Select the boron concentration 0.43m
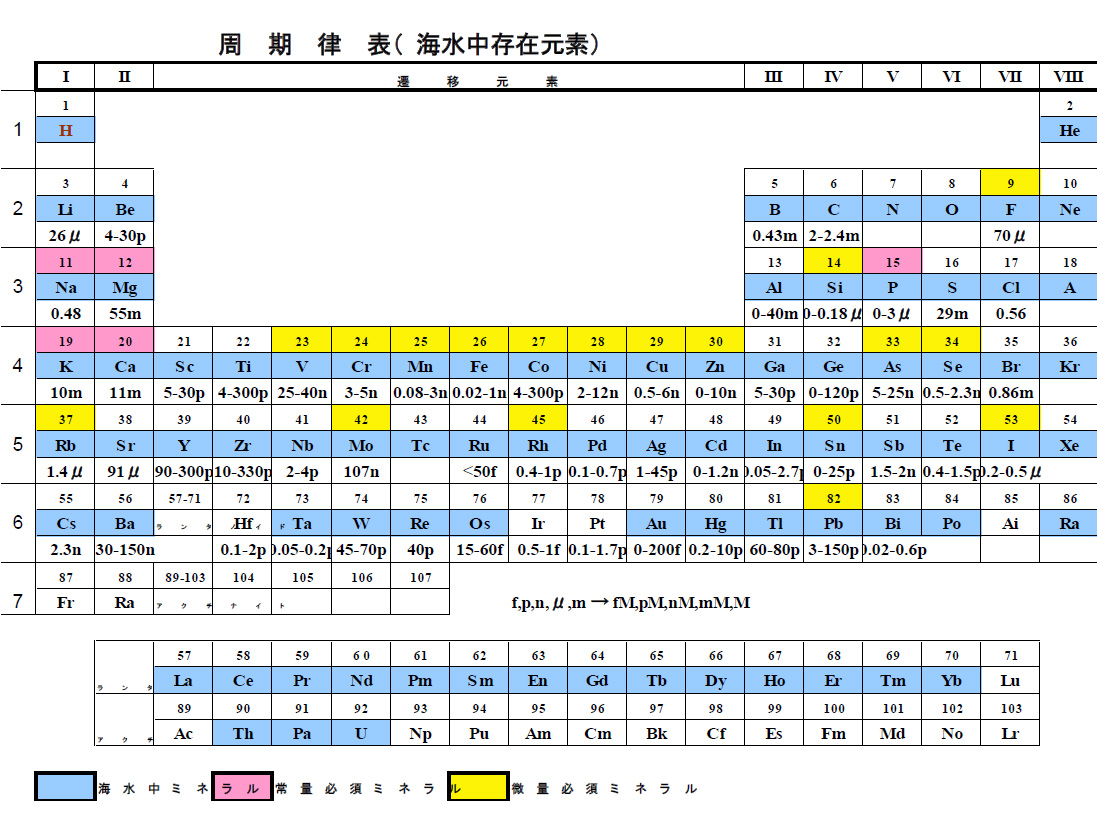 774,236
